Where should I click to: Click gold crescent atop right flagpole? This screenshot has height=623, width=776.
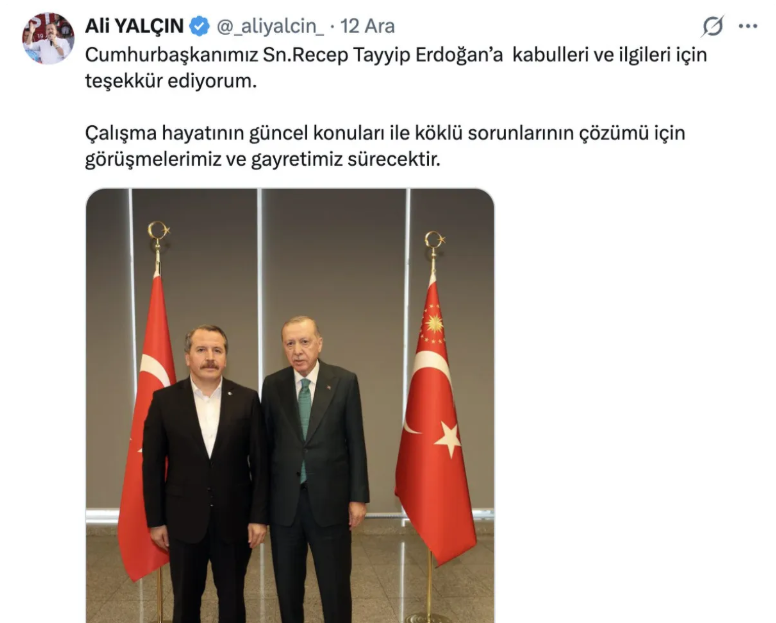pos(435,240)
